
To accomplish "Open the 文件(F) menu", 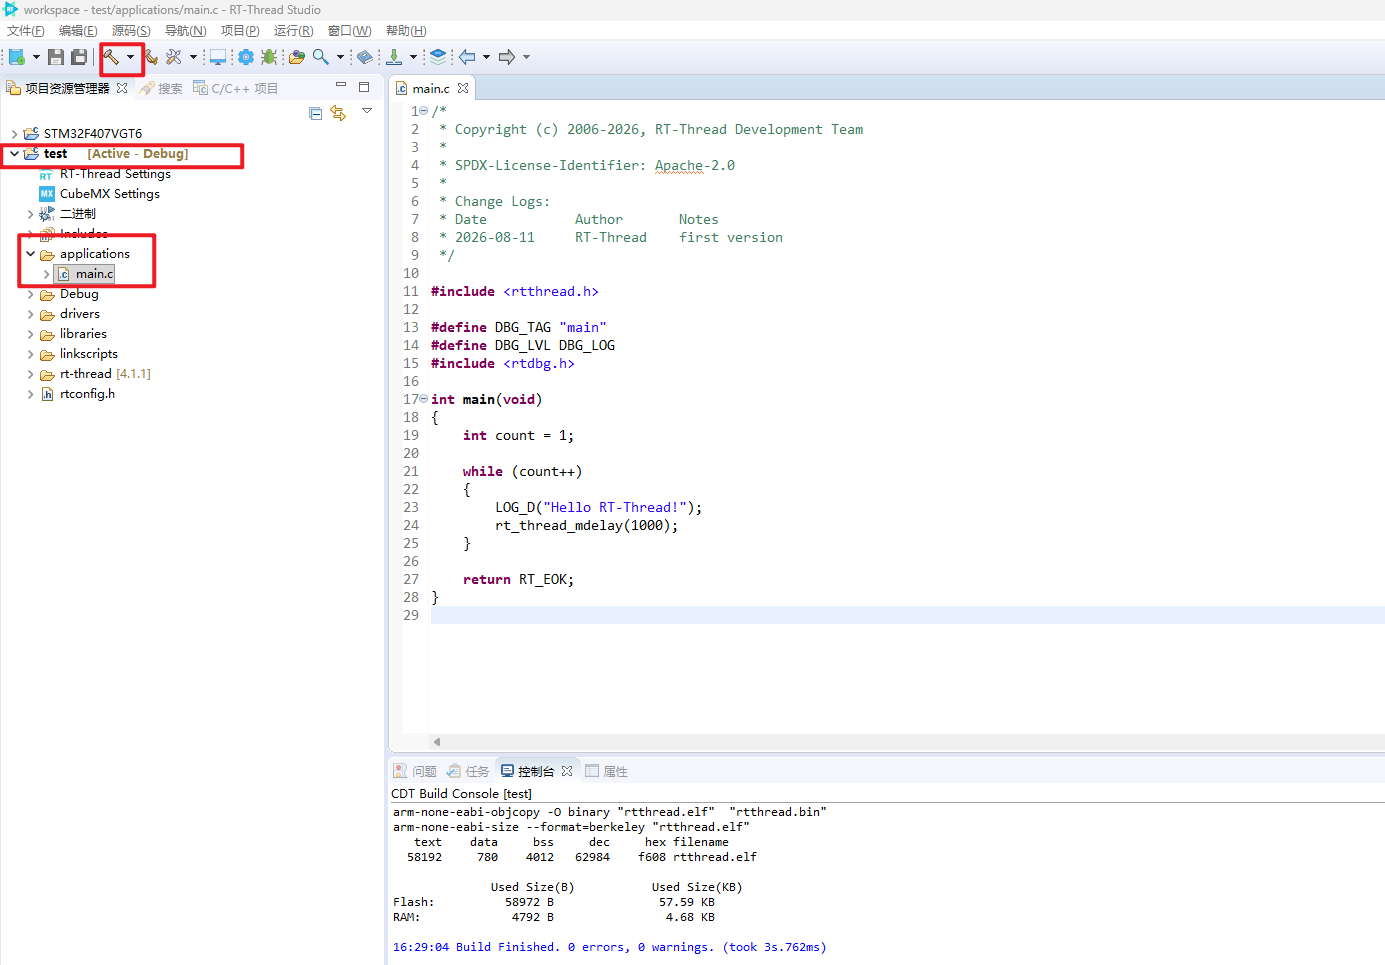I will point(26,31).
